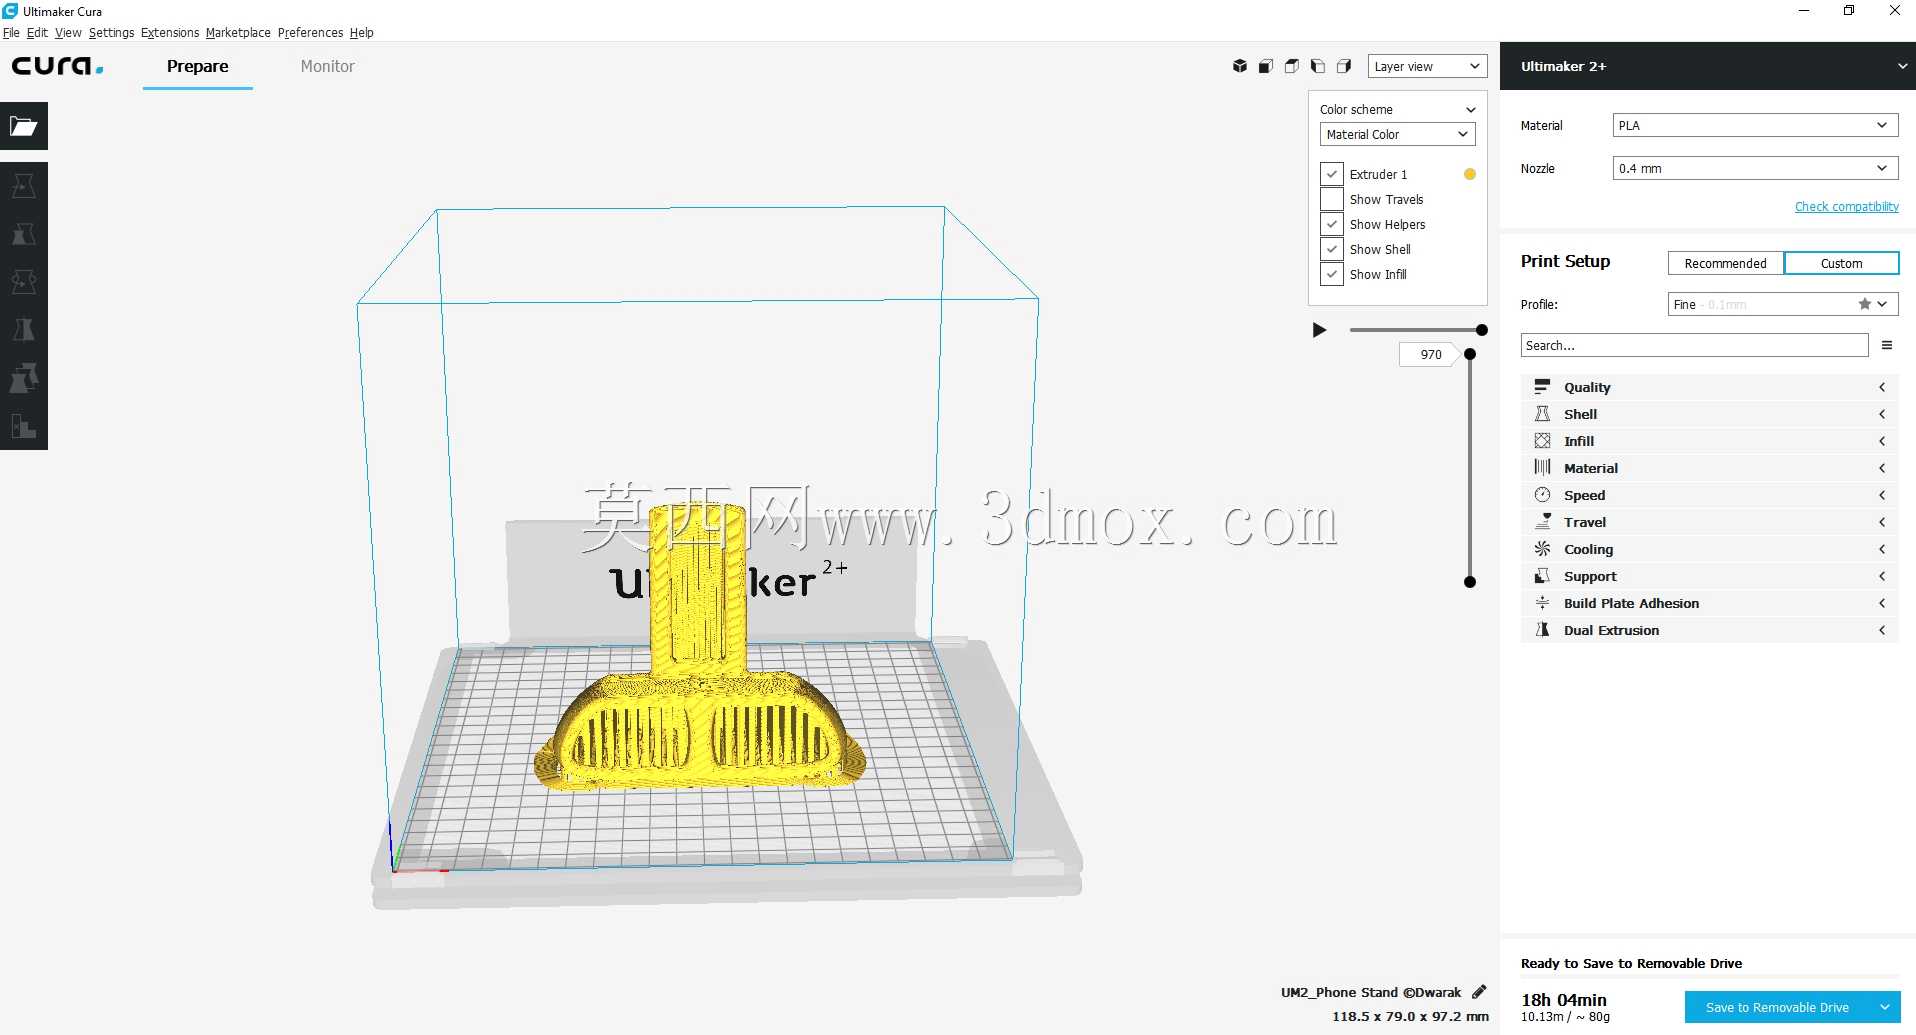Screen dimensions: 1916x1035
Task: Click the yellow phone stand model
Action: (698, 690)
